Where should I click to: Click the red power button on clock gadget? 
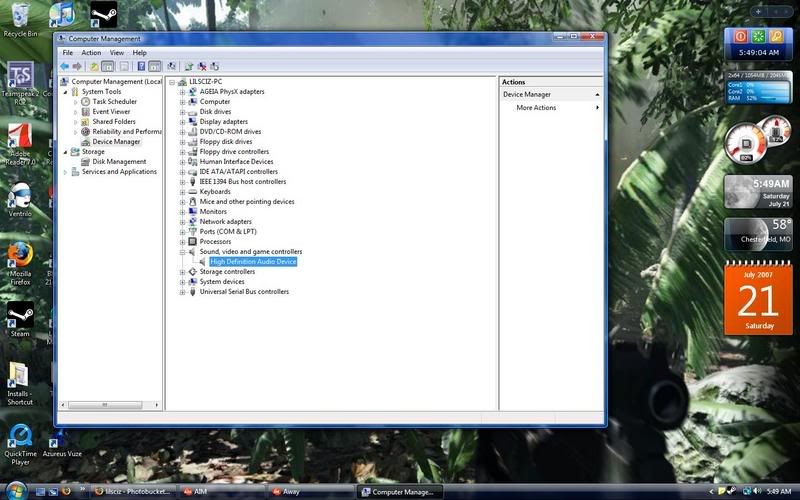(x=740, y=36)
